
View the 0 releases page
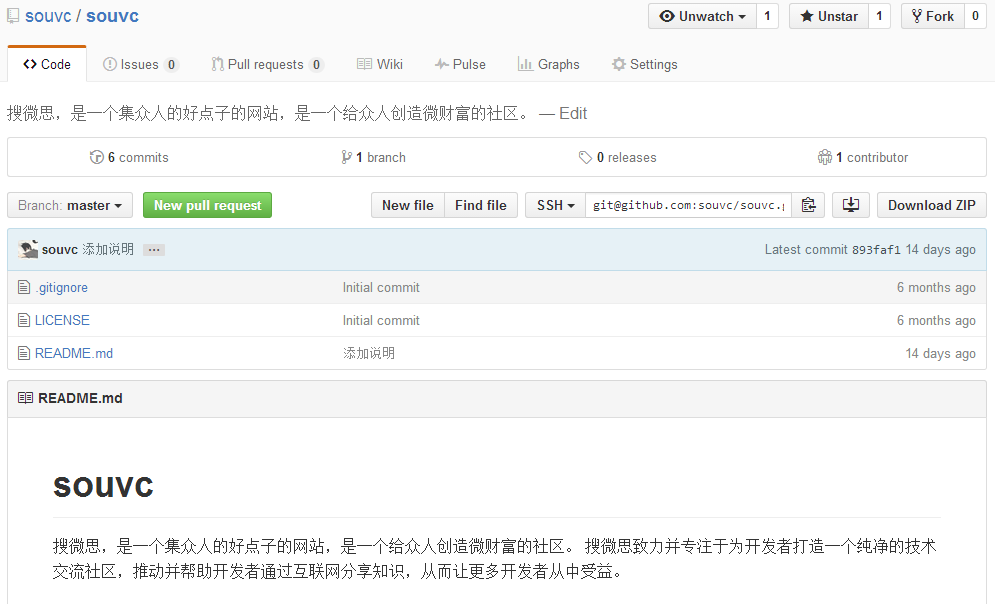617,157
